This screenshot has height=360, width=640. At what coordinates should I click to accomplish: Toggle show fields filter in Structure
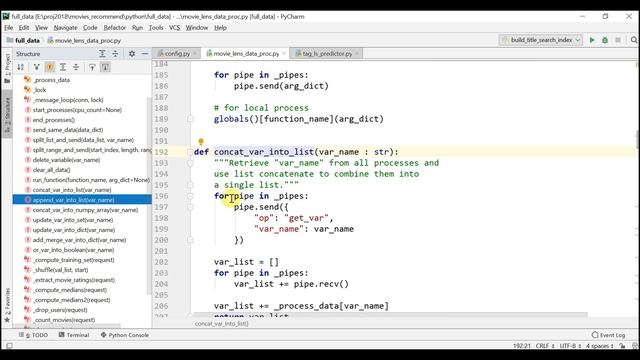click(50, 67)
